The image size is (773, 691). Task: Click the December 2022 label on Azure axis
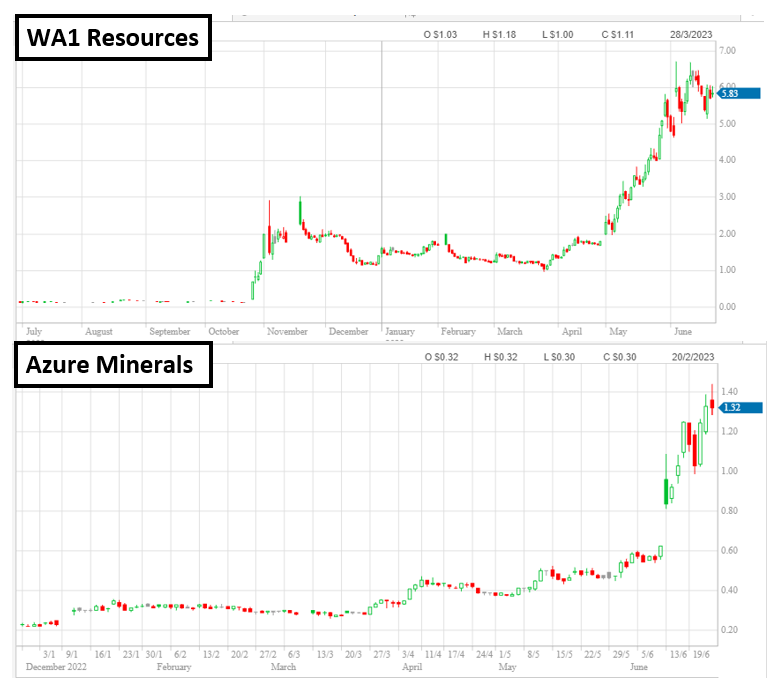click(56, 667)
